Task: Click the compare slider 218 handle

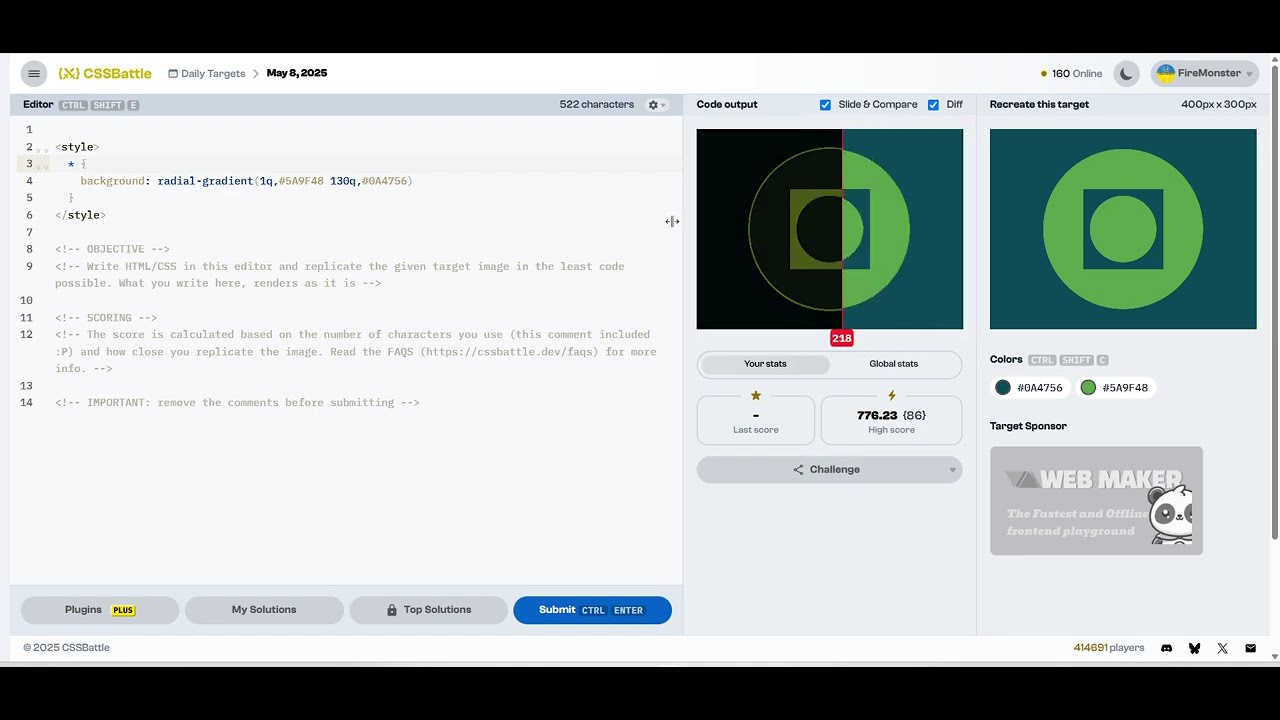Action: tap(842, 339)
